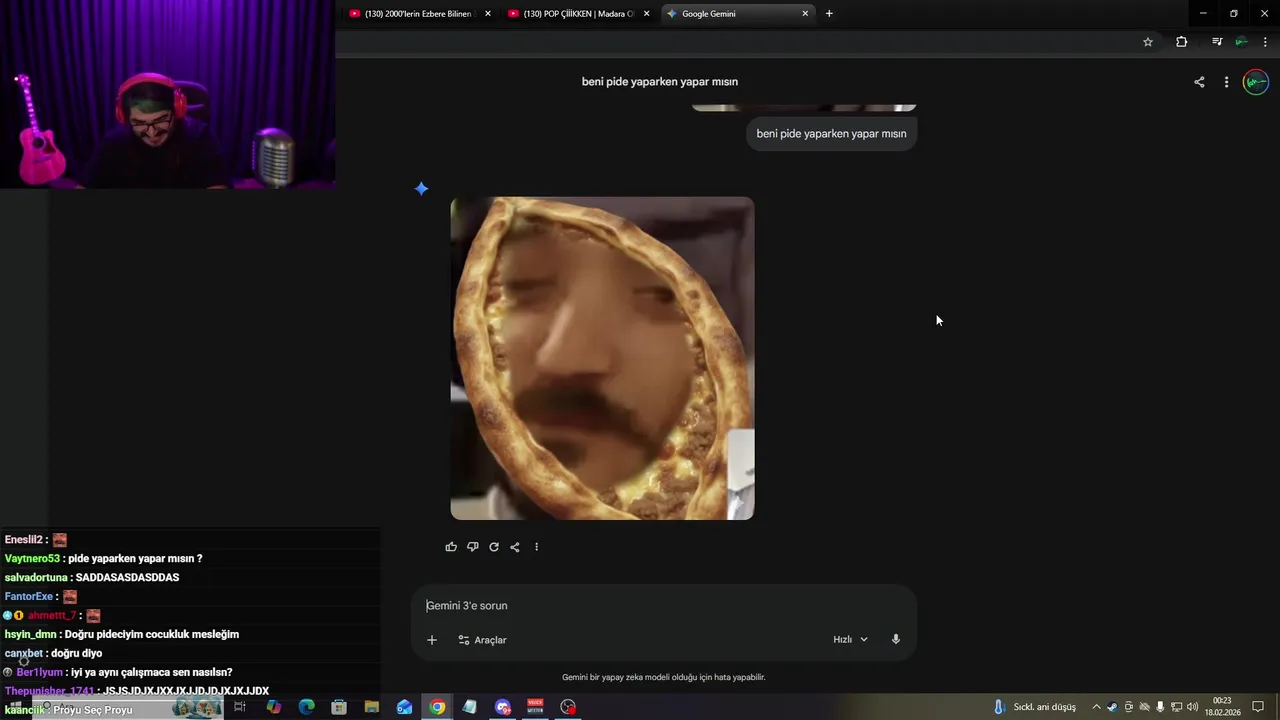
Task: Open the Voicemeeter app in taskbar
Action: 535,707
